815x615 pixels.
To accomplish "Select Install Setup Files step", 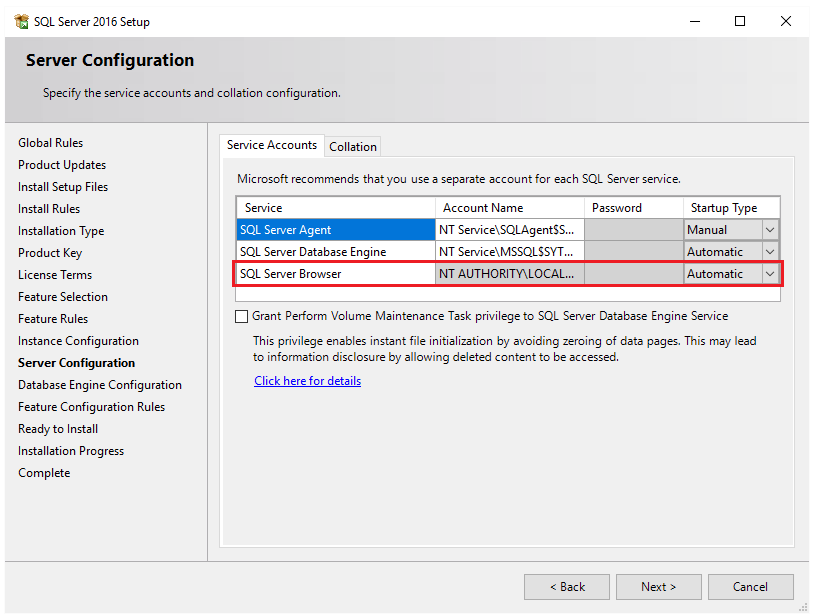I will [x=63, y=187].
